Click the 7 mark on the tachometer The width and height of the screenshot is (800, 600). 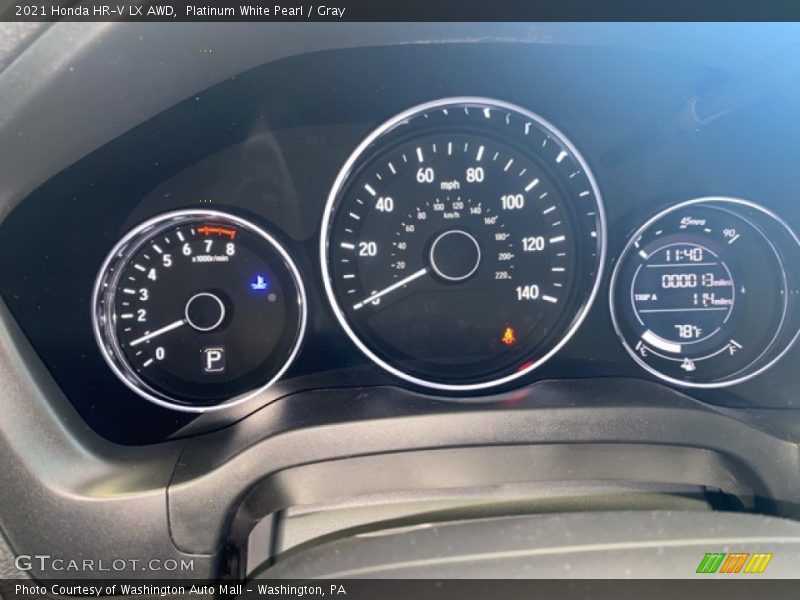pos(208,247)
